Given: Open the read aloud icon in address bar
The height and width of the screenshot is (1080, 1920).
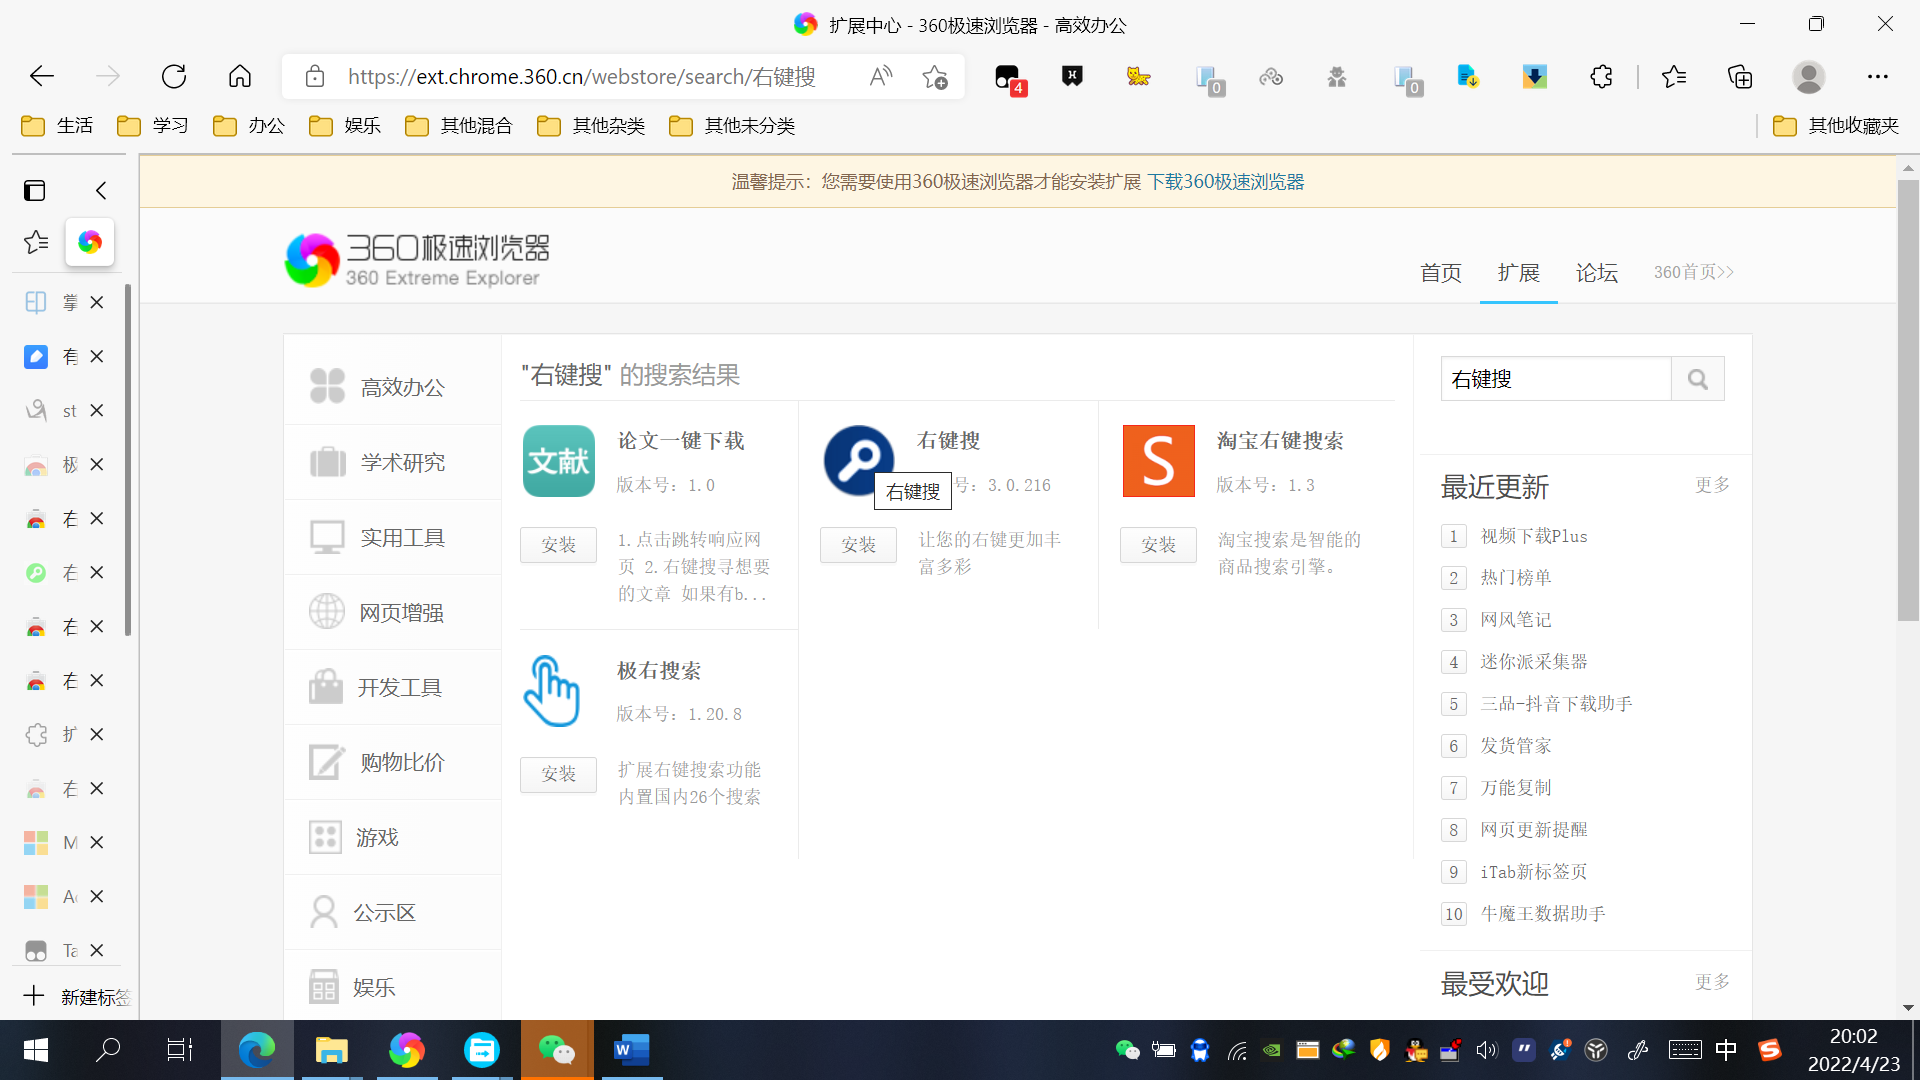Looking at the screenshot, I should (880, 76).
